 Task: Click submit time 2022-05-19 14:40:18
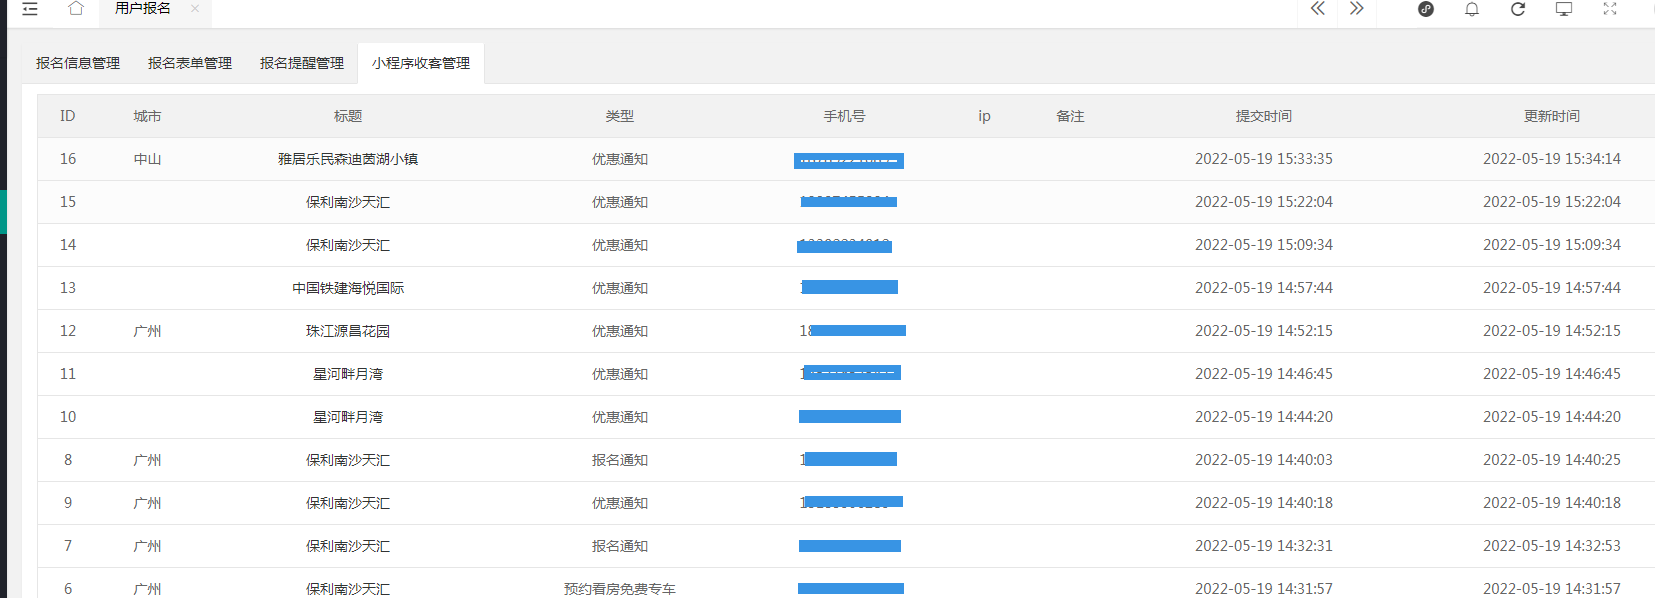point(1264,503)
